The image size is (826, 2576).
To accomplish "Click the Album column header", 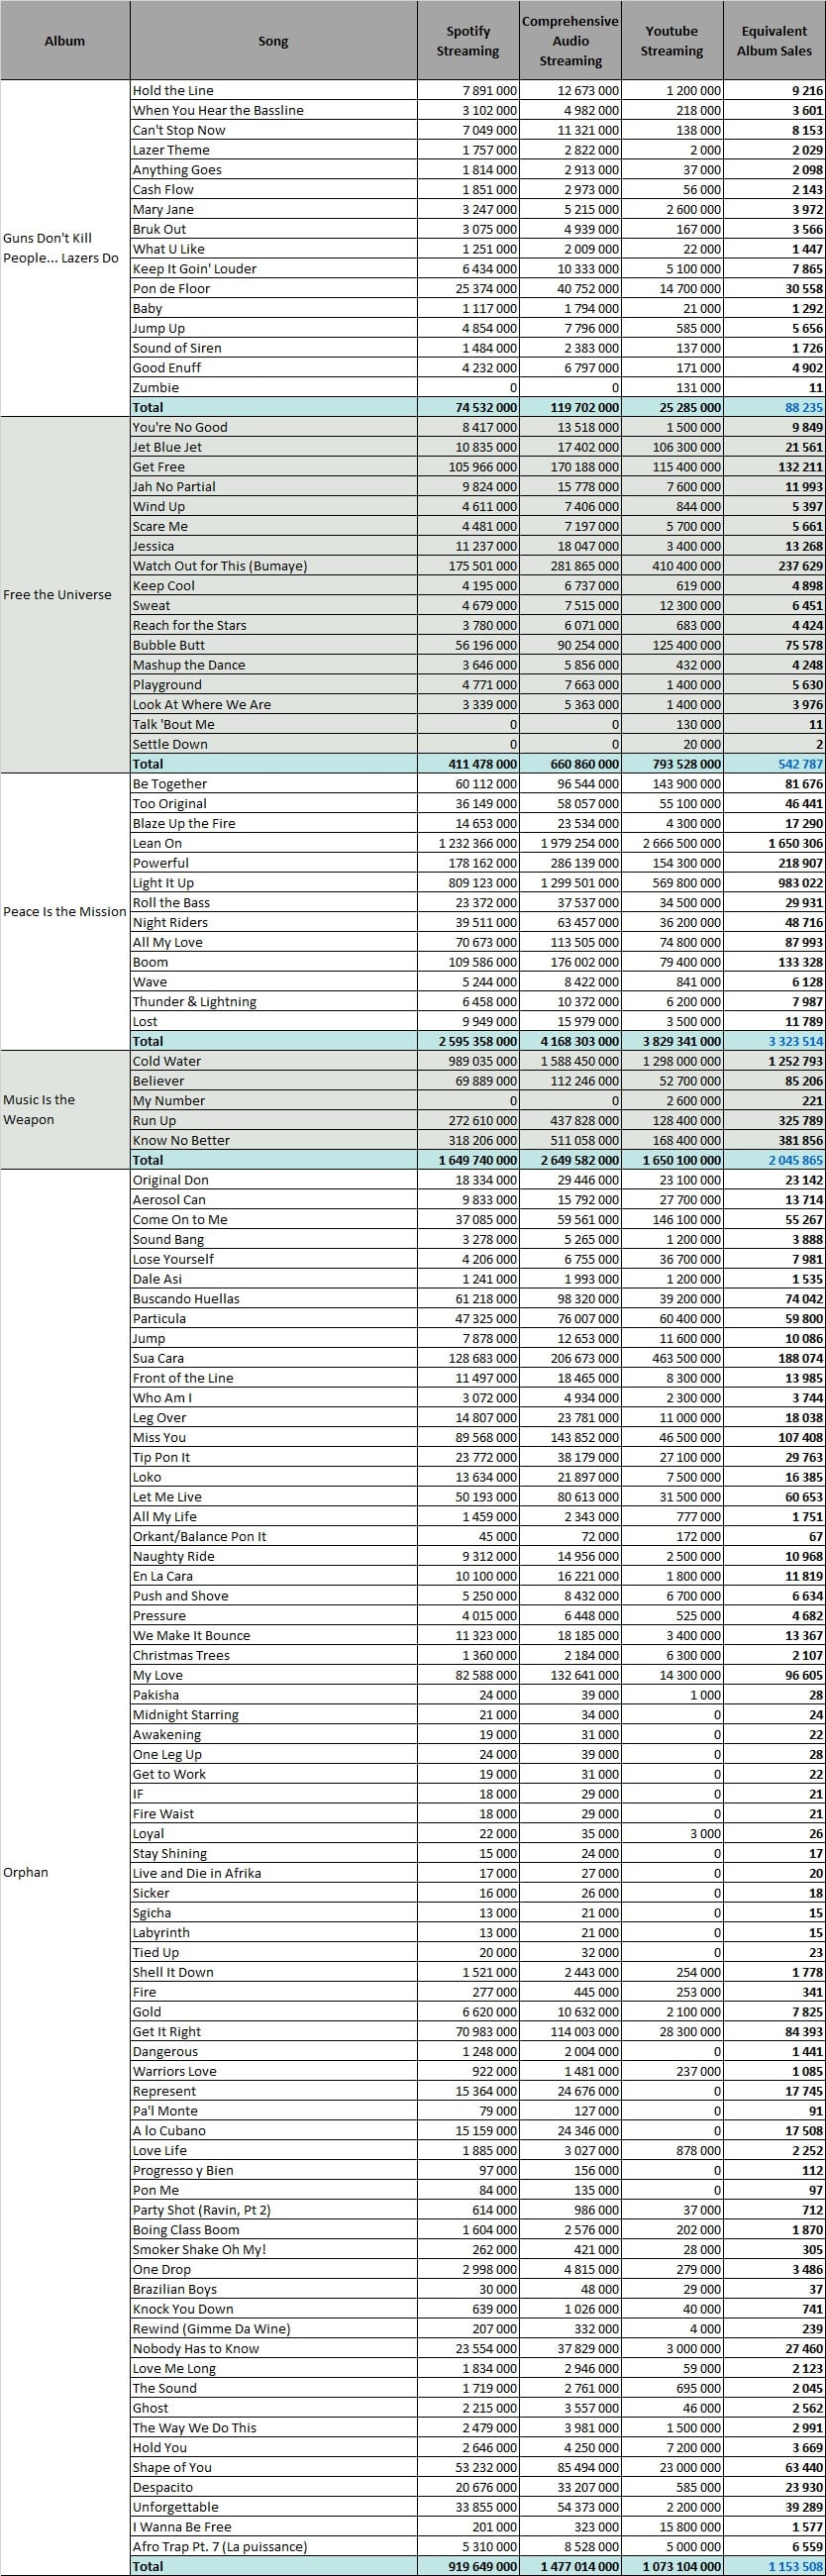I will 65,41.
